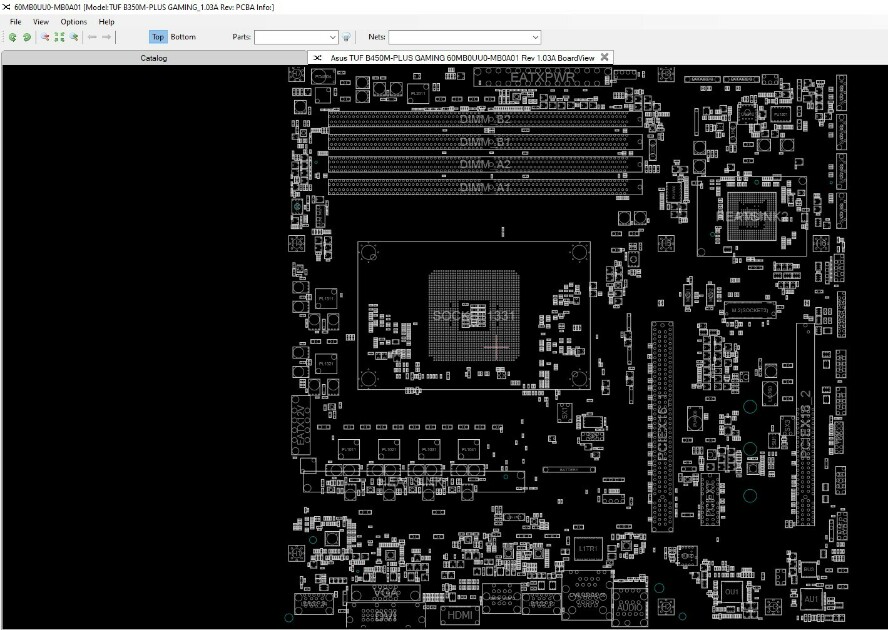This screenshot has width=888, height=630.
Task: Select the HDMI port component
Action: click(x=460, y=615)
